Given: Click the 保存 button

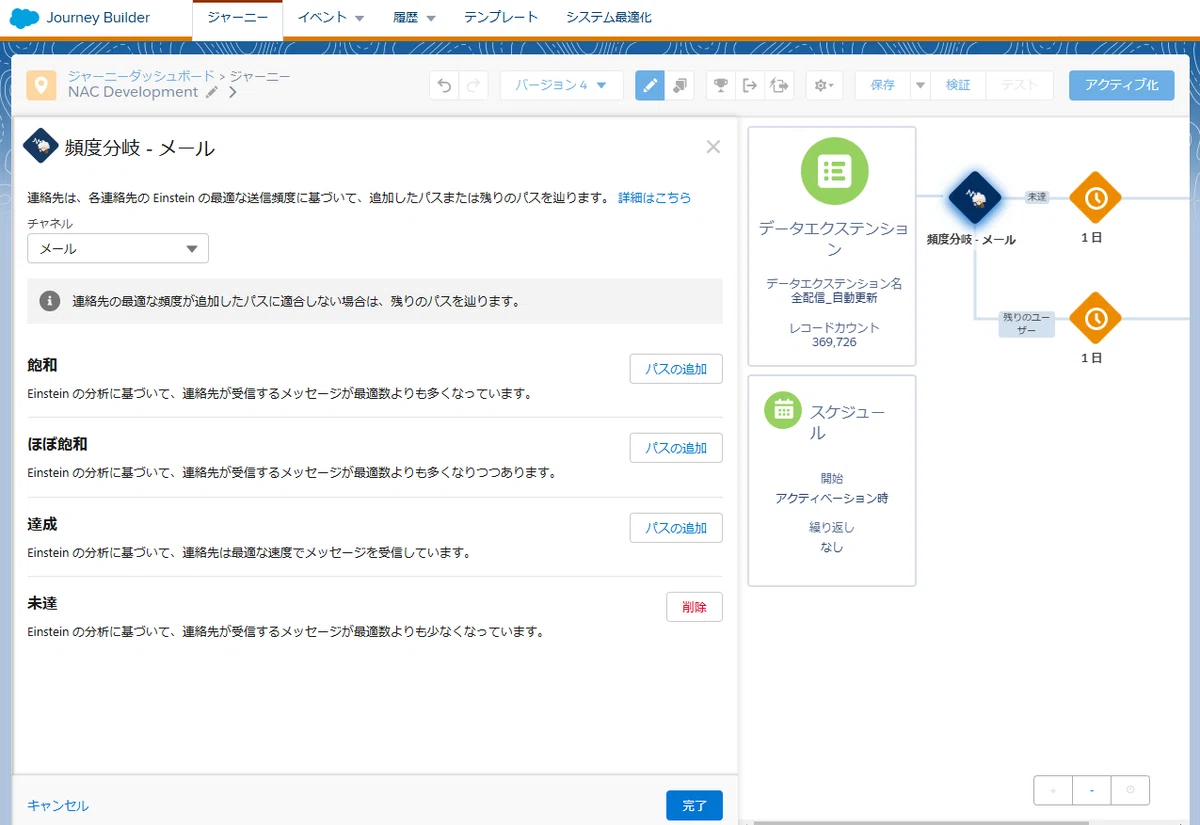Looking at the screenshot, I should click(x=882, y=85).
